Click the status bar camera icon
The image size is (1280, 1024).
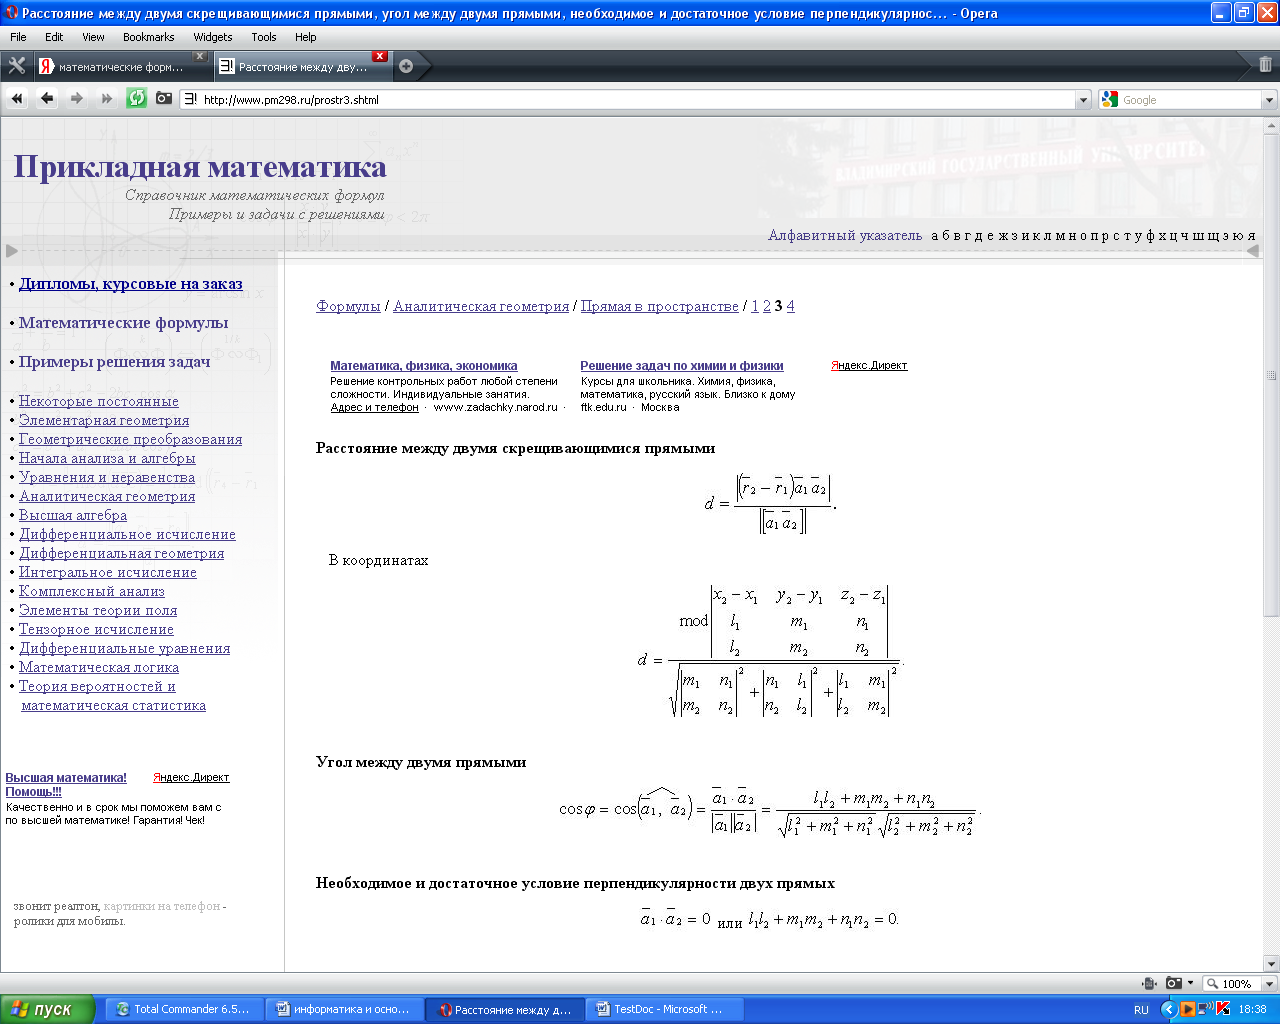tap(1173, 984)
